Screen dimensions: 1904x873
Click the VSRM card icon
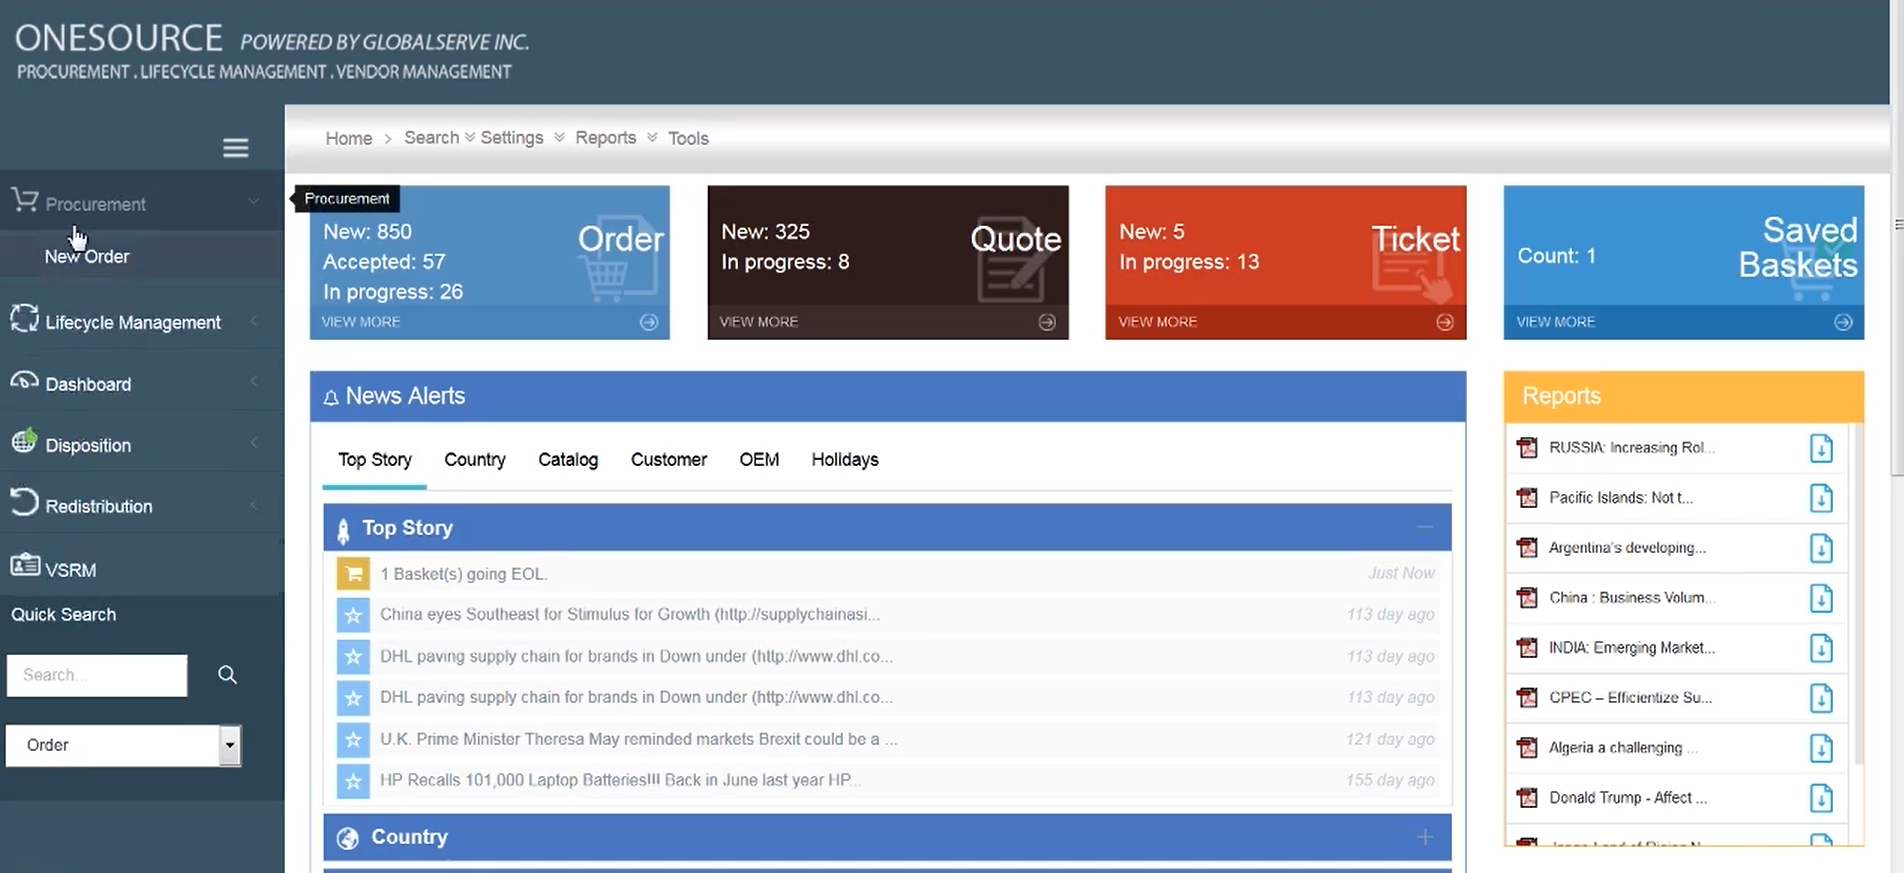(25, 565)
